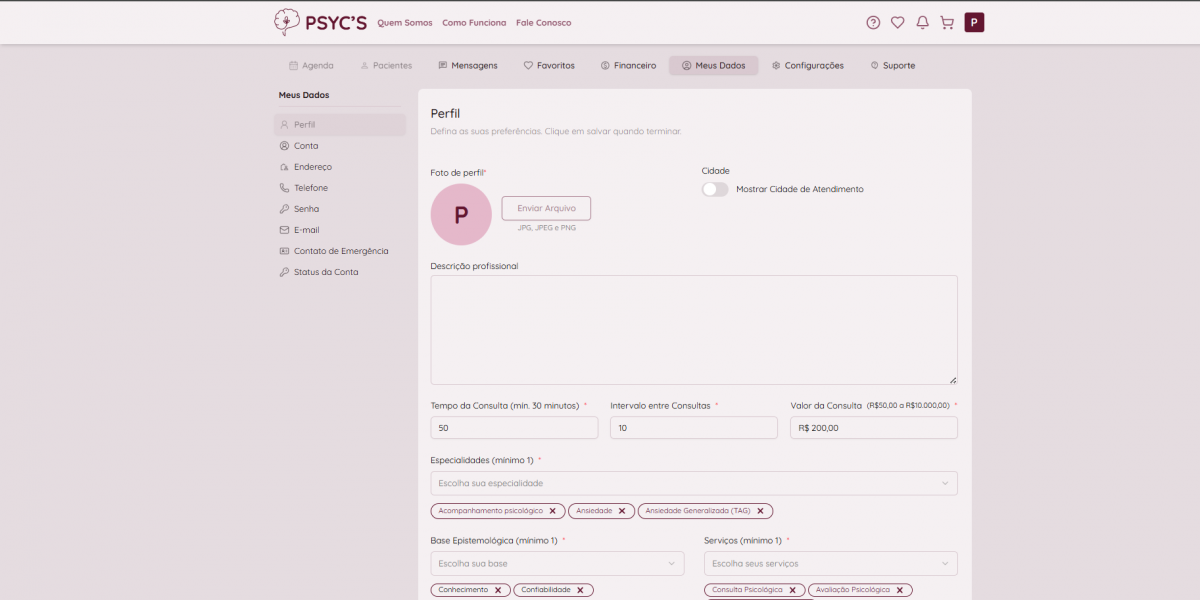Expand the Escolha seus serviços dropdown
The width and height of the screenshot is (1200, 600).
pos(830,563)
